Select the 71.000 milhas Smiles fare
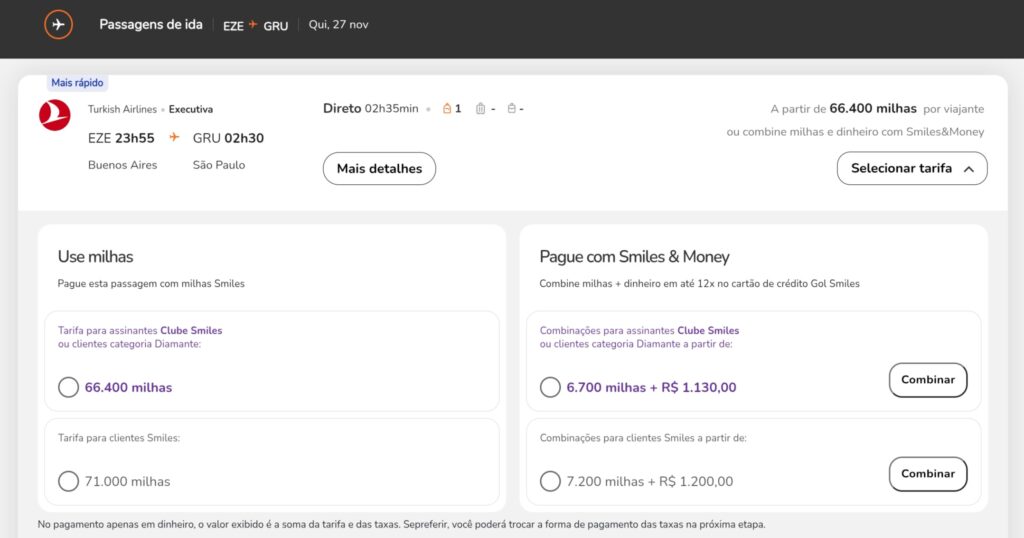Screen dimensions: 1024x538 (69, 481)
